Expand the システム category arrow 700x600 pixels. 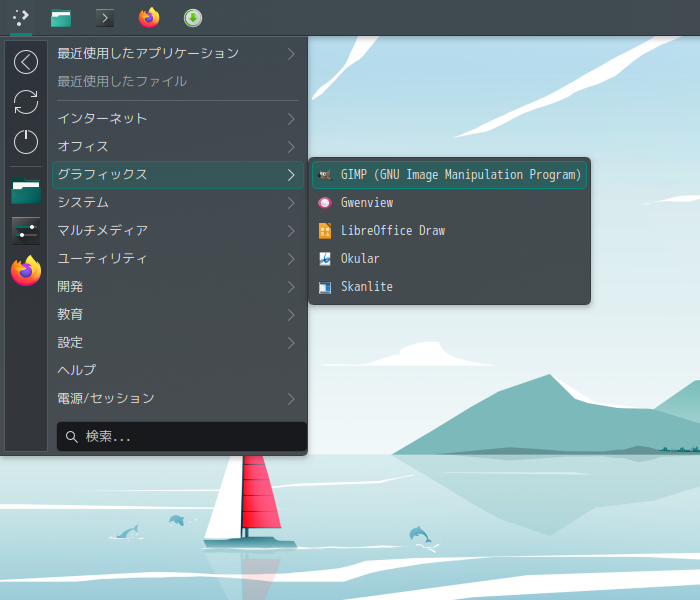click(x=291, y=203)
